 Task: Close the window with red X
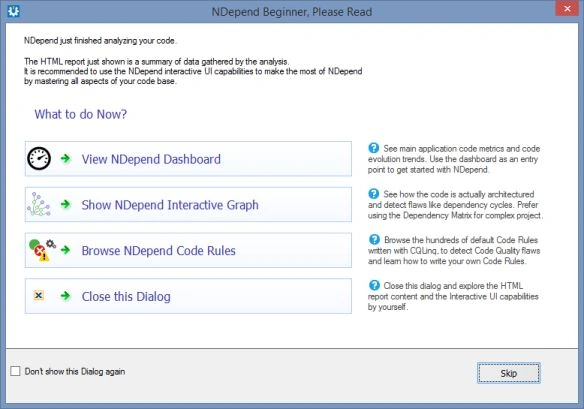[567, 8]
